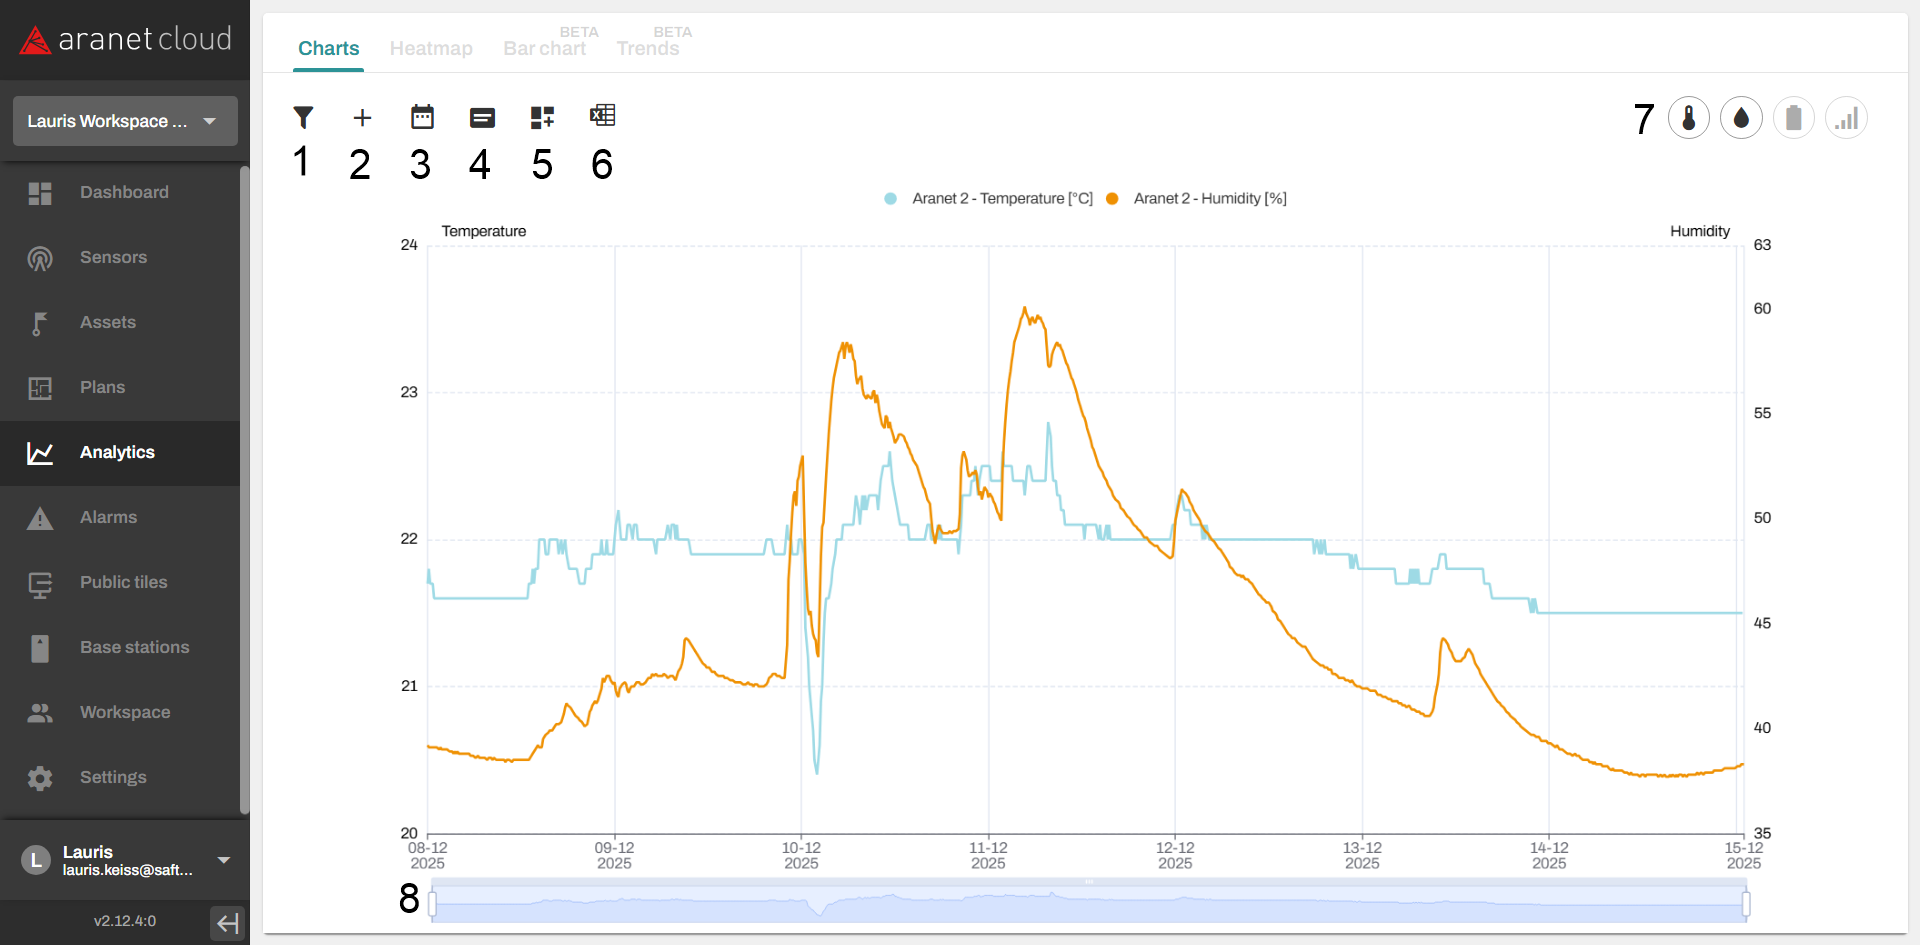1920x945 pixels.
Task: Open the calendar date range picker
Action: [x=422, y=117]
